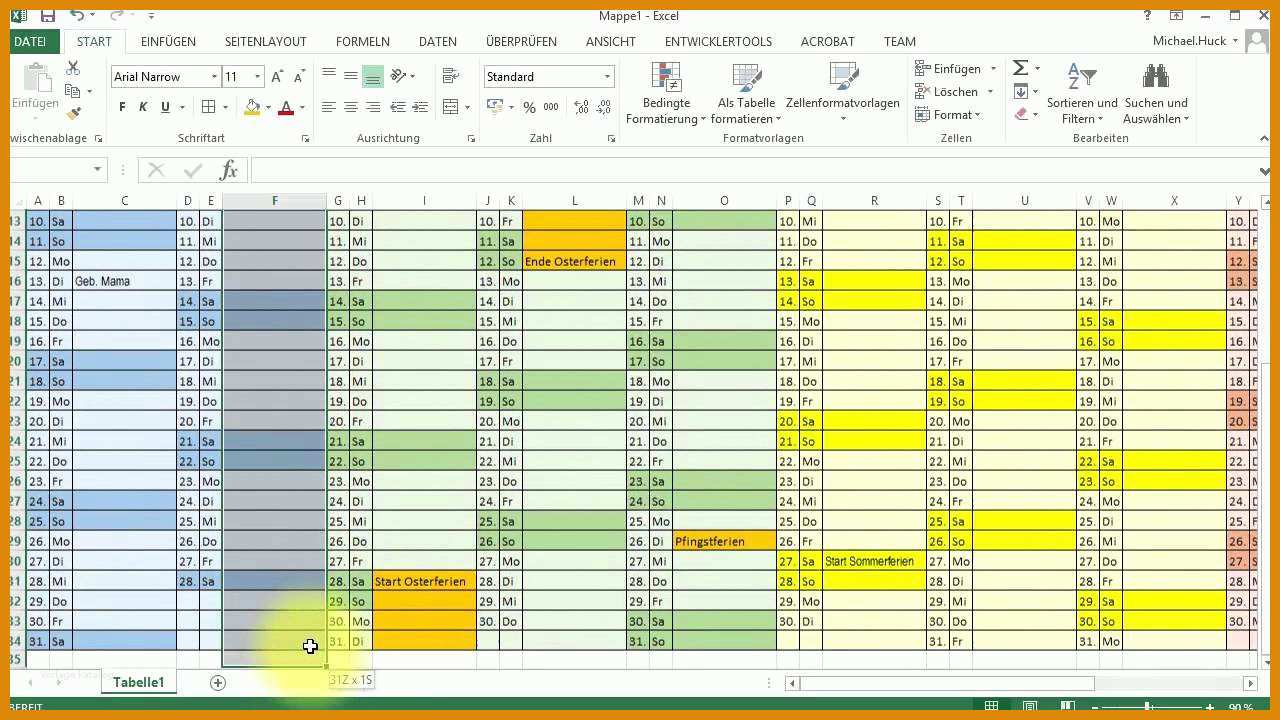Click the Cut scissors icon
This screenshot has height=720, width=1280.
click(x=73, y=68)
